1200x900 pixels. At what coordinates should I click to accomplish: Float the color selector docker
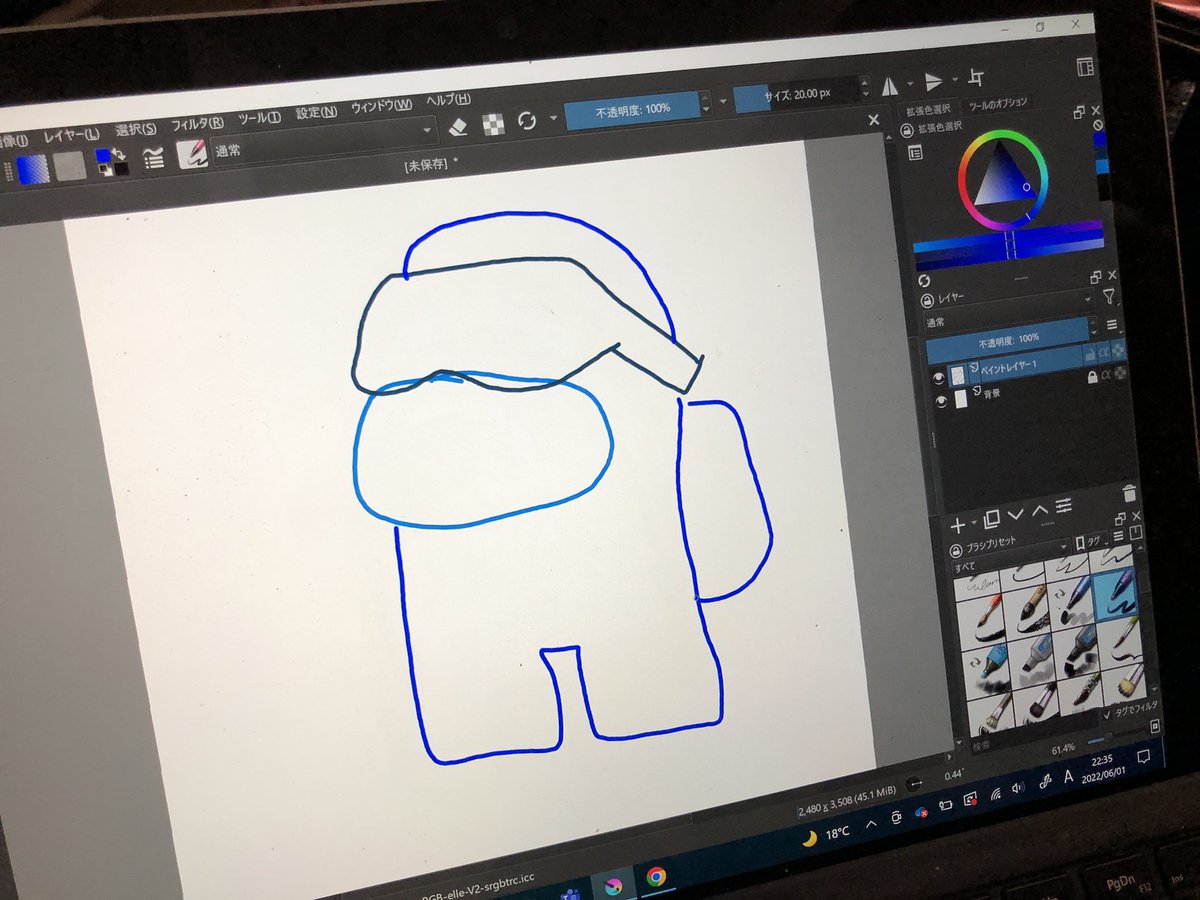(1079, 111)
